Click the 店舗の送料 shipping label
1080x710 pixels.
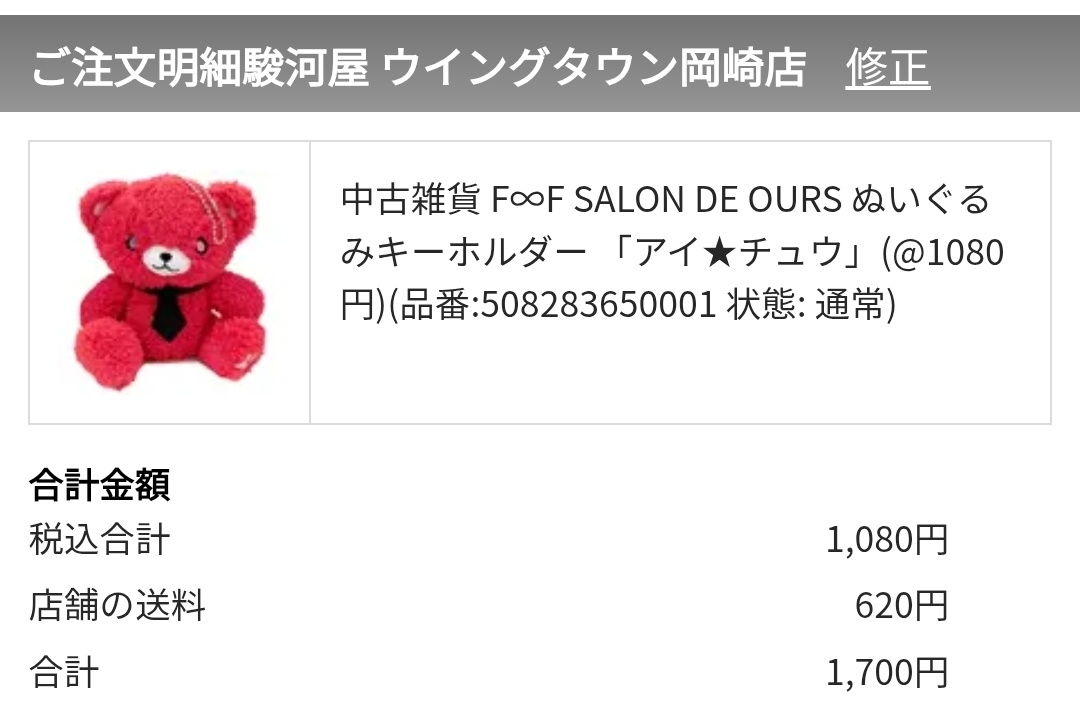point(118,605)
